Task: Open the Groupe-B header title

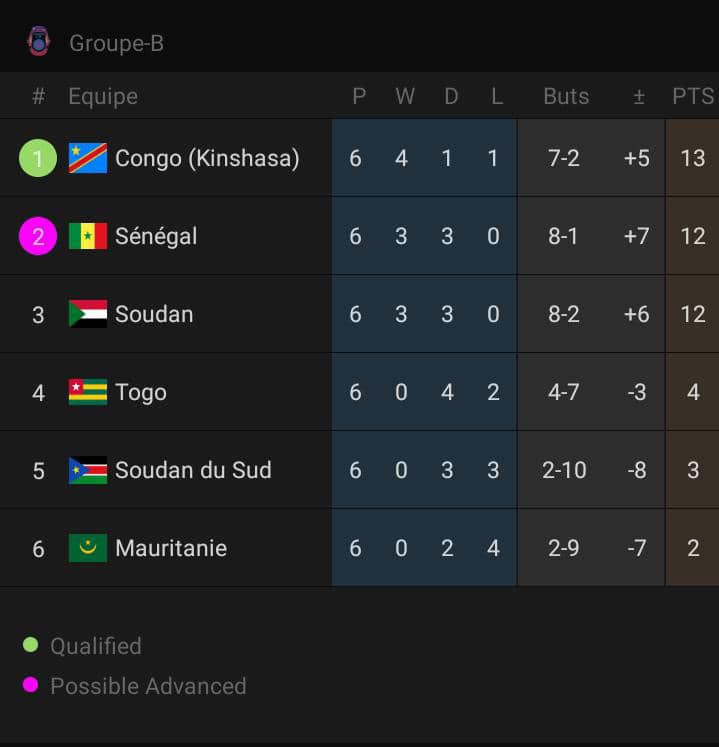Action: 116,43
